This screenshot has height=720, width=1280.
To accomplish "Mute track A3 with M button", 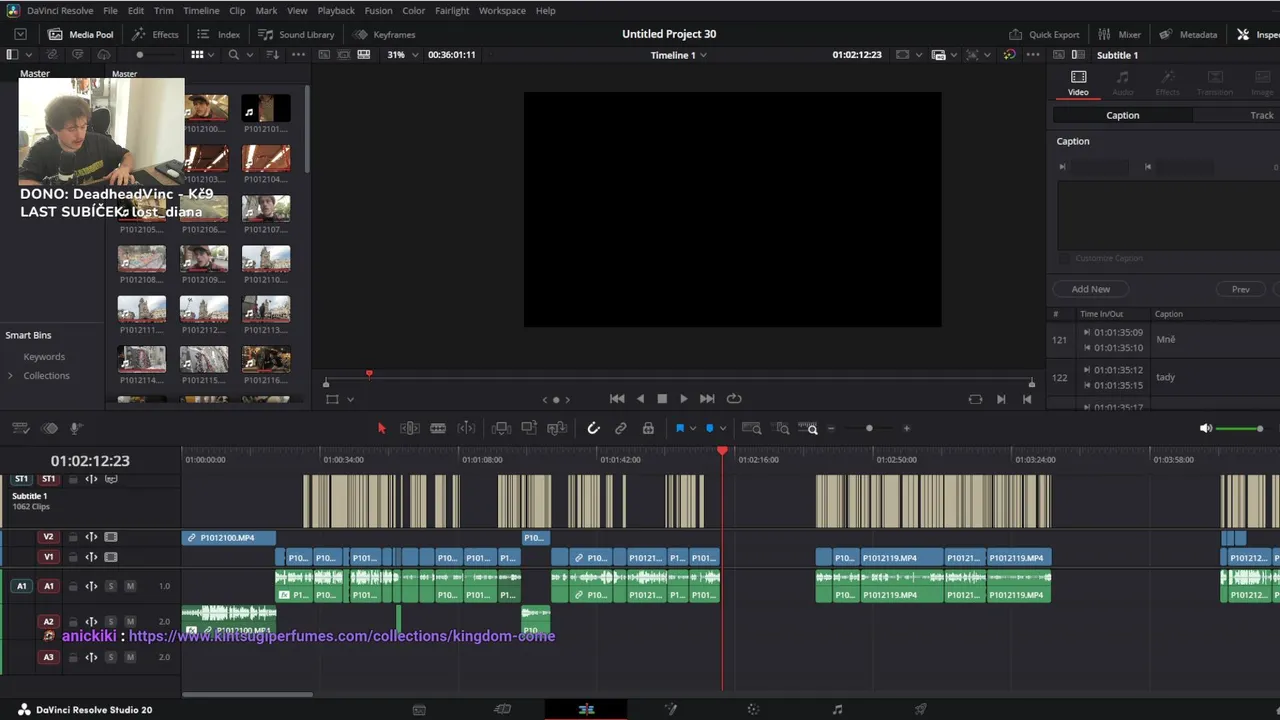I will tap(130, 657).
